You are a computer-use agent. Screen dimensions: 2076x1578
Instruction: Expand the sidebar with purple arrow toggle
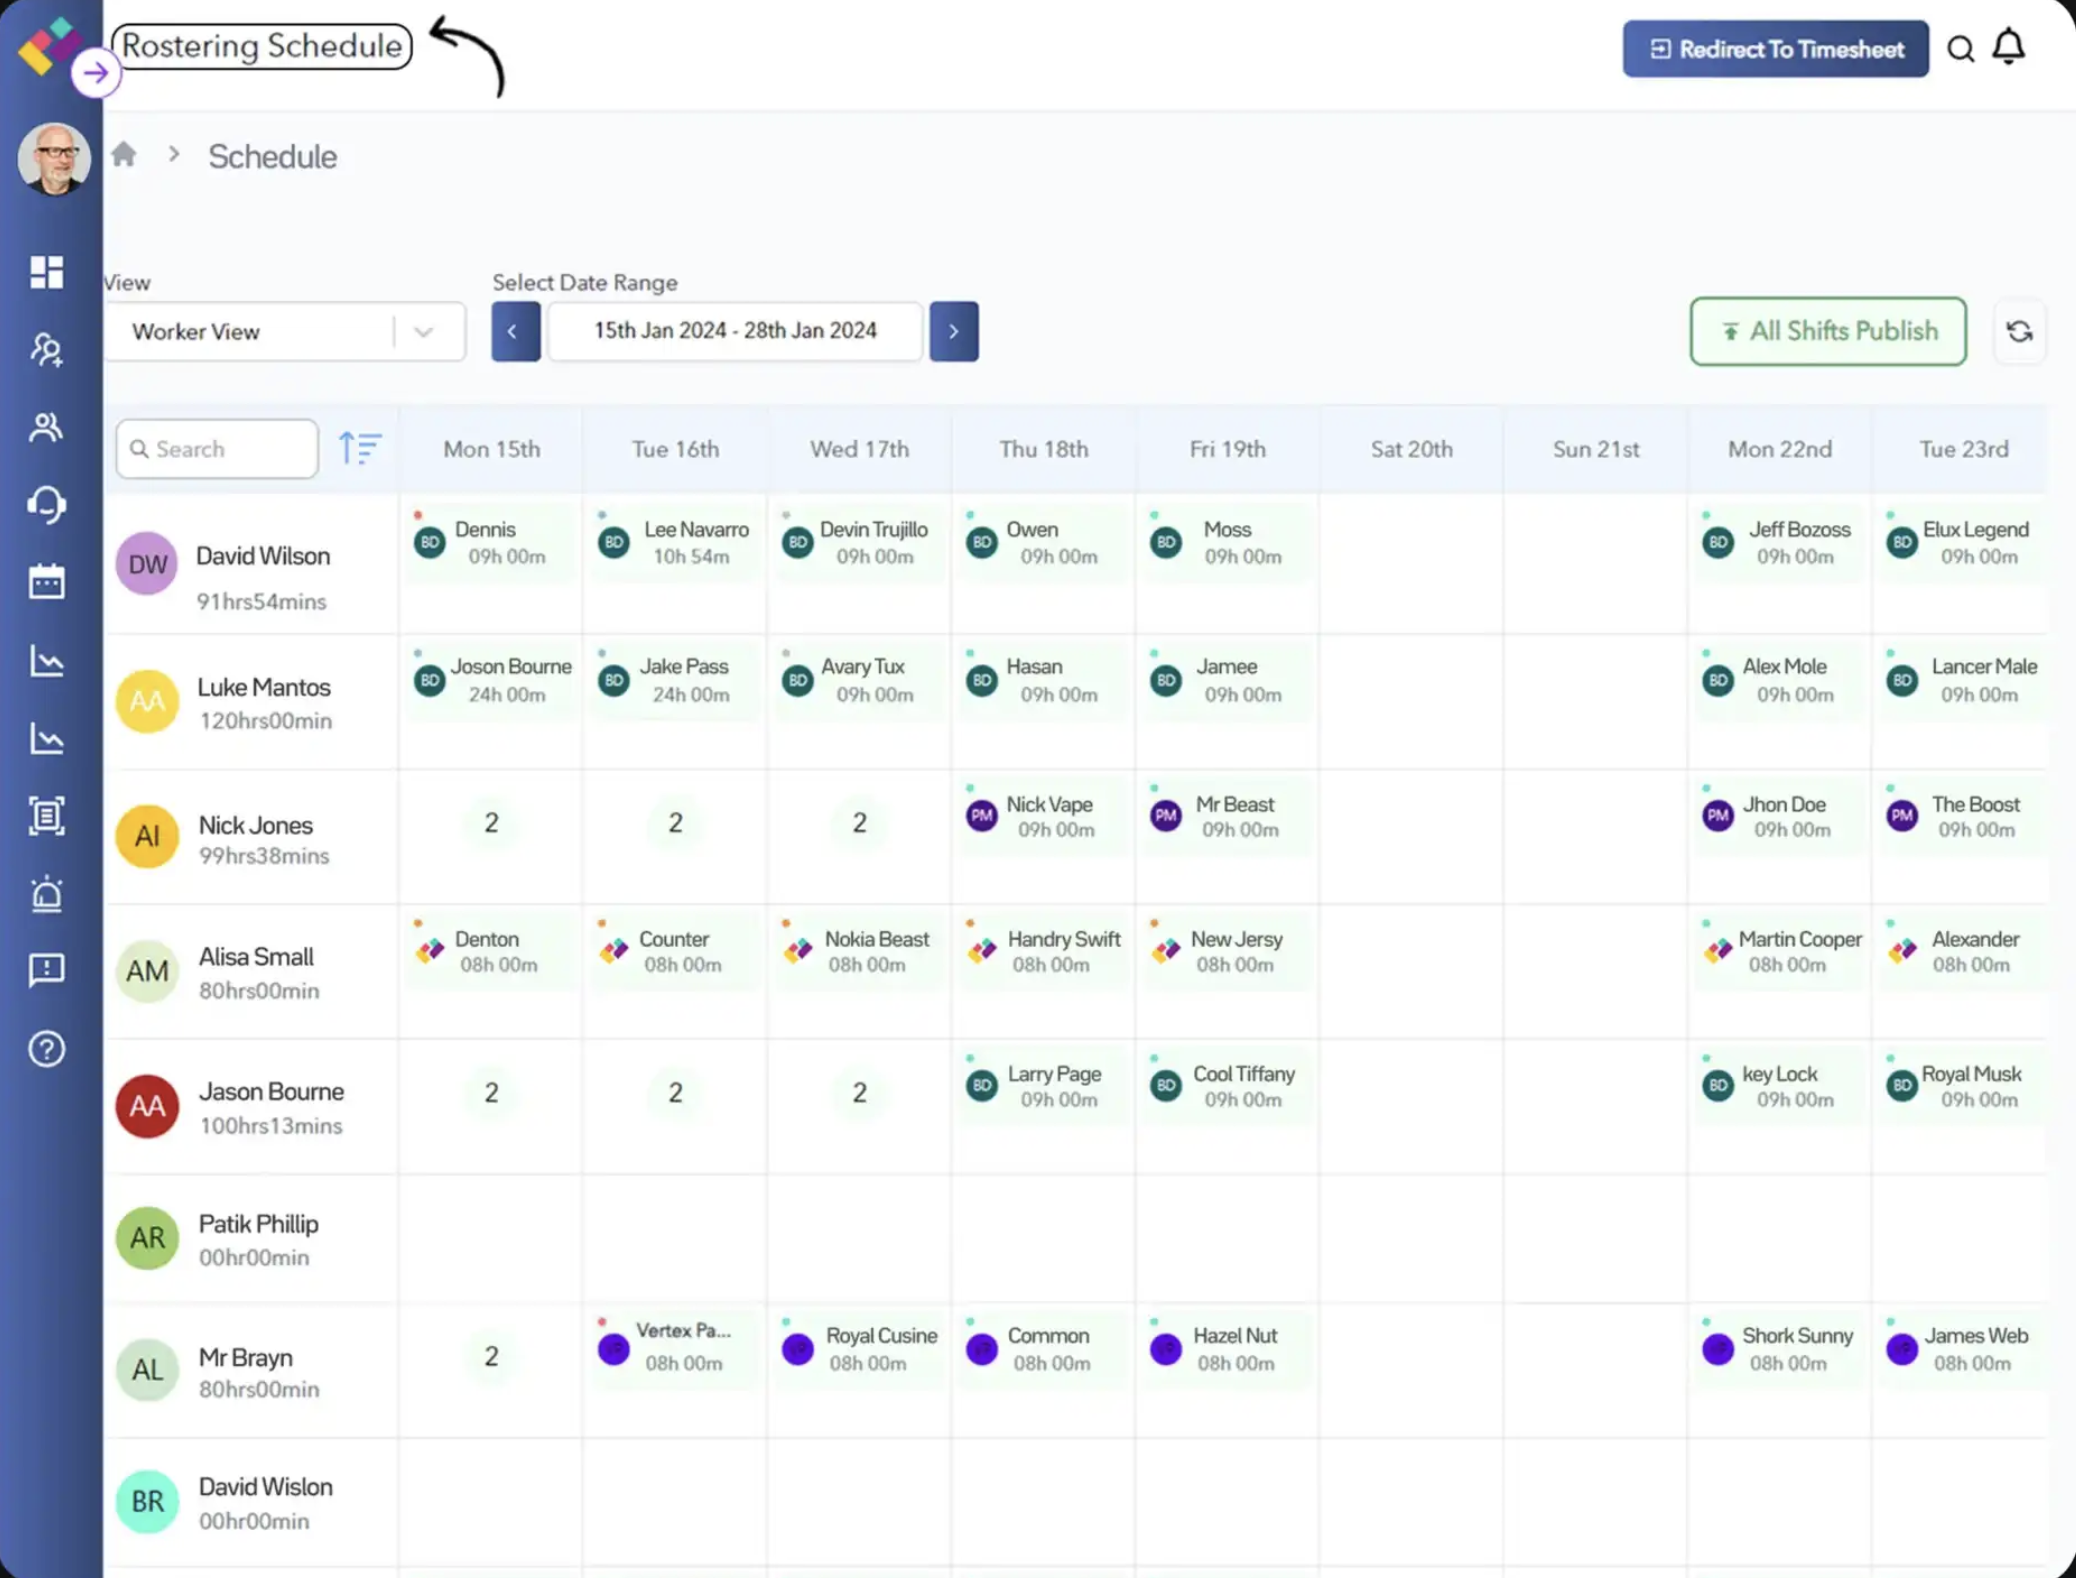[x=96, y=72]
